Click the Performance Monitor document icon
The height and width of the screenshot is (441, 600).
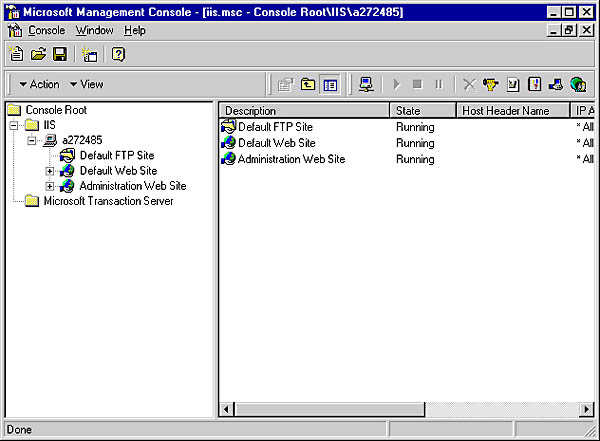[513, 84]
